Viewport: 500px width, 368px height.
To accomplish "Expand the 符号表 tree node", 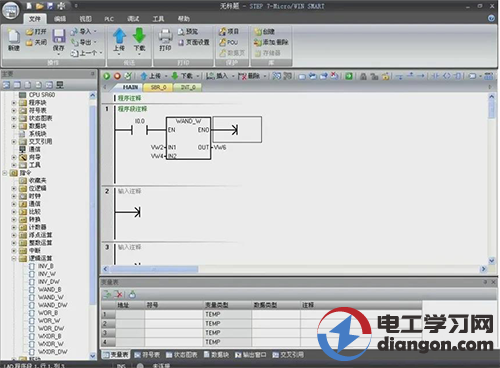I will click(14, 110).
